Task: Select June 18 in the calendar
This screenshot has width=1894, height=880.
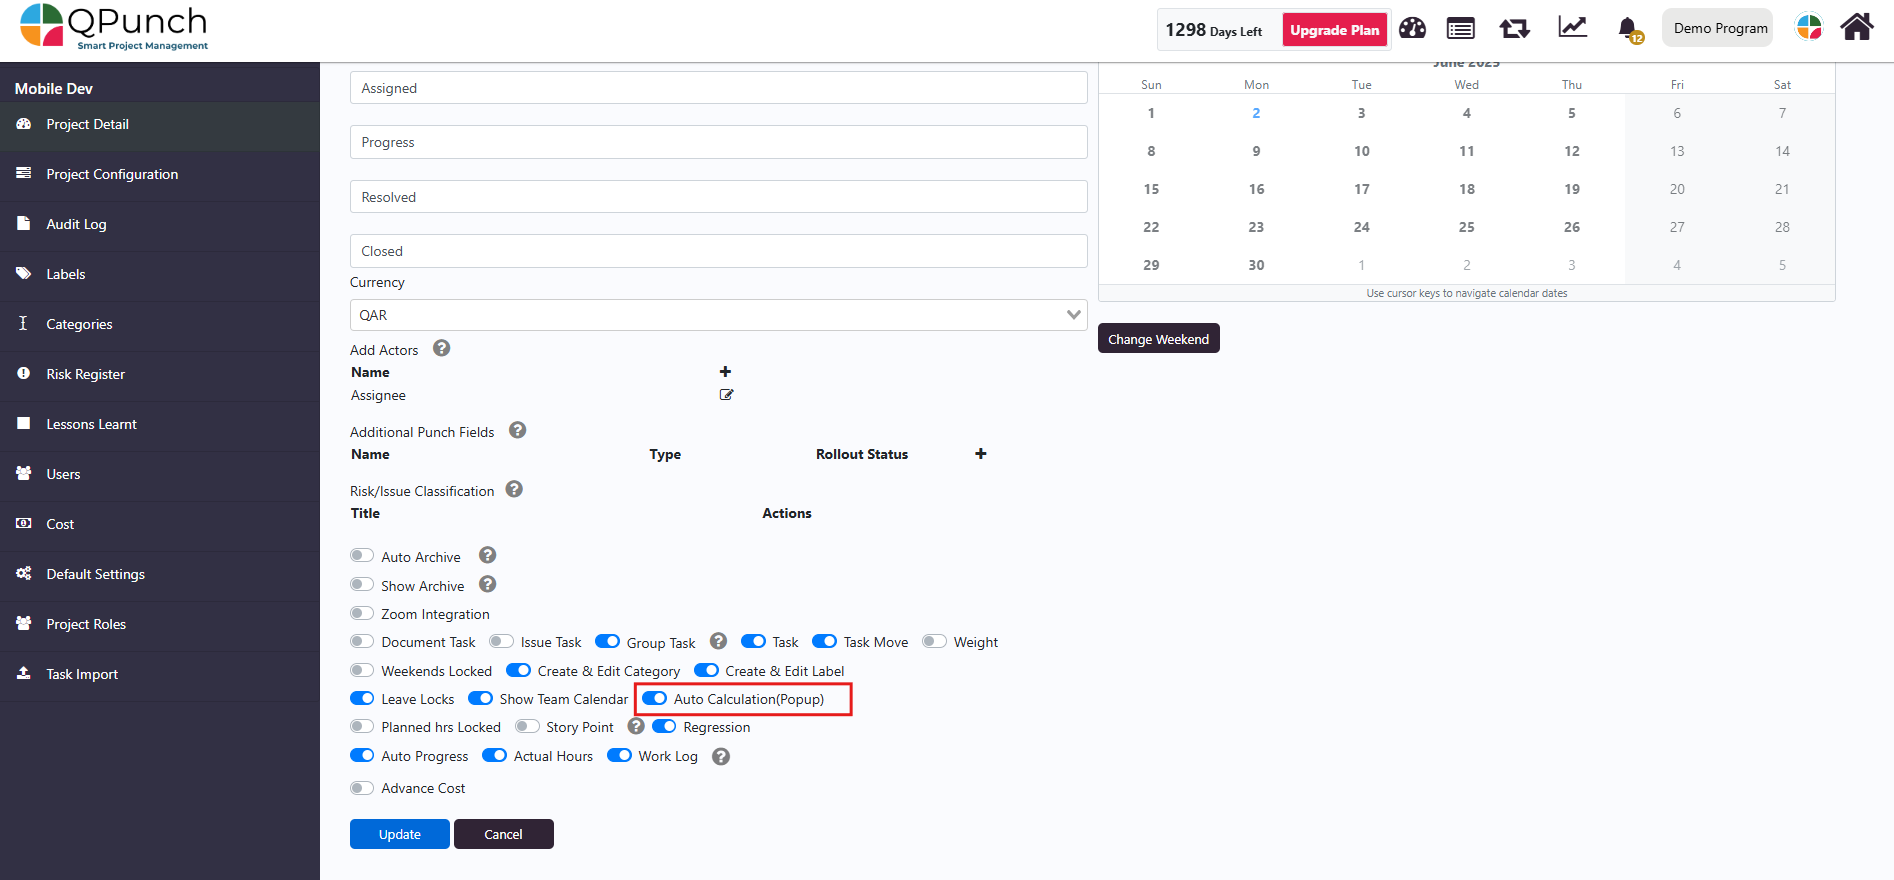Action: [x=1467, y=189]
